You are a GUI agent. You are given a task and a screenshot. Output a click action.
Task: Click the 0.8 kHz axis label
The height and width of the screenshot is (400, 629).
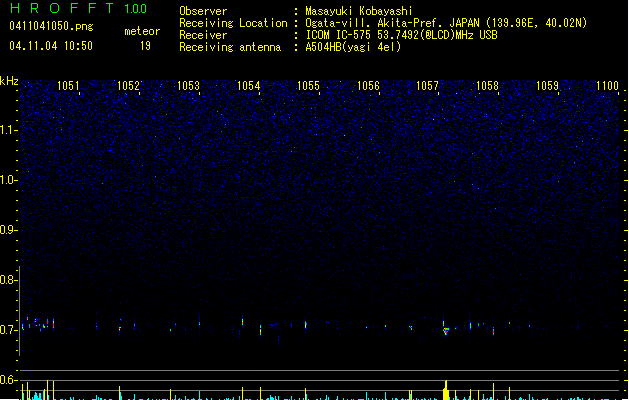(8, 280)
